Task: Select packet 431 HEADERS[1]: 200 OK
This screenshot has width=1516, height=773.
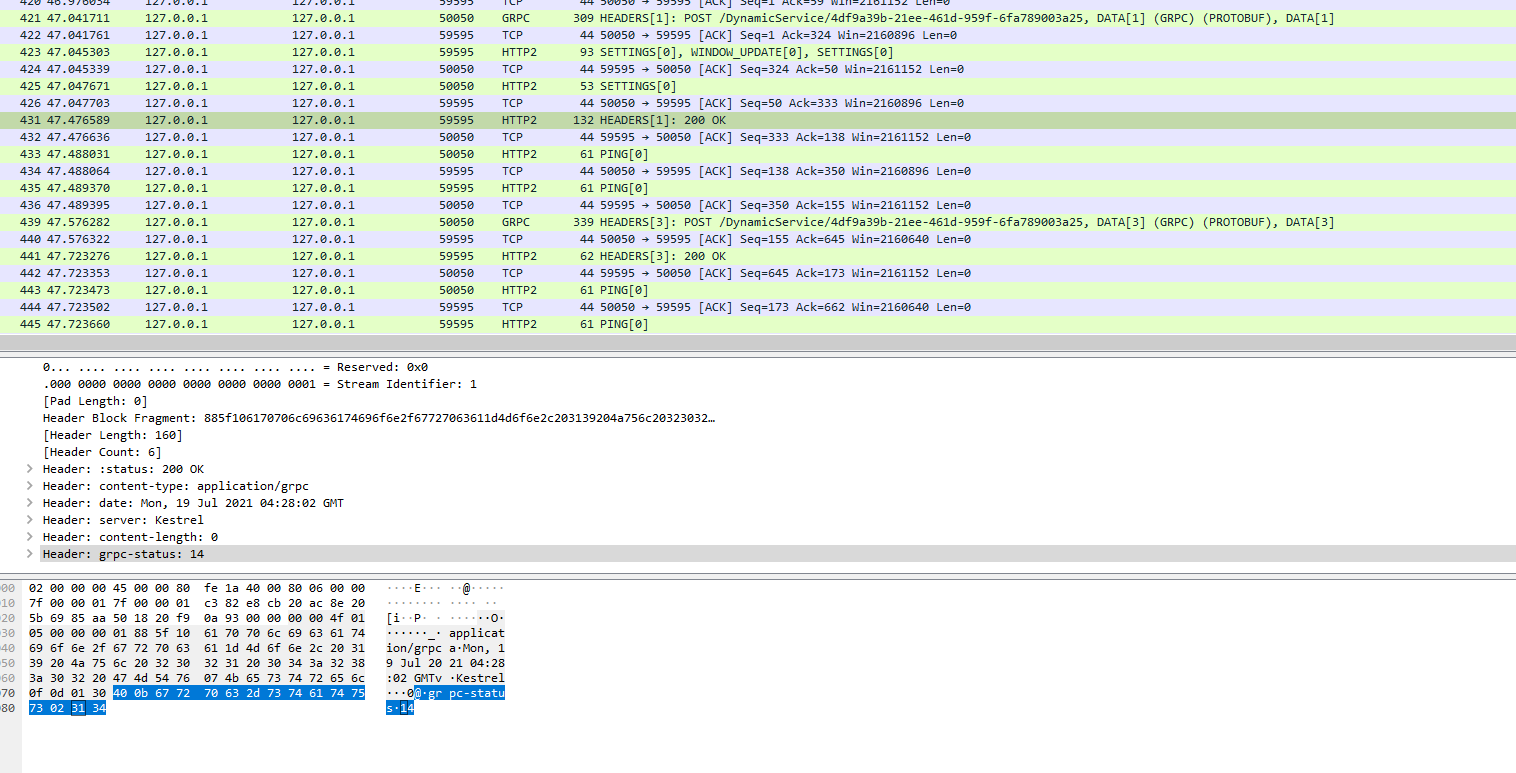Action: coord(700,121)
